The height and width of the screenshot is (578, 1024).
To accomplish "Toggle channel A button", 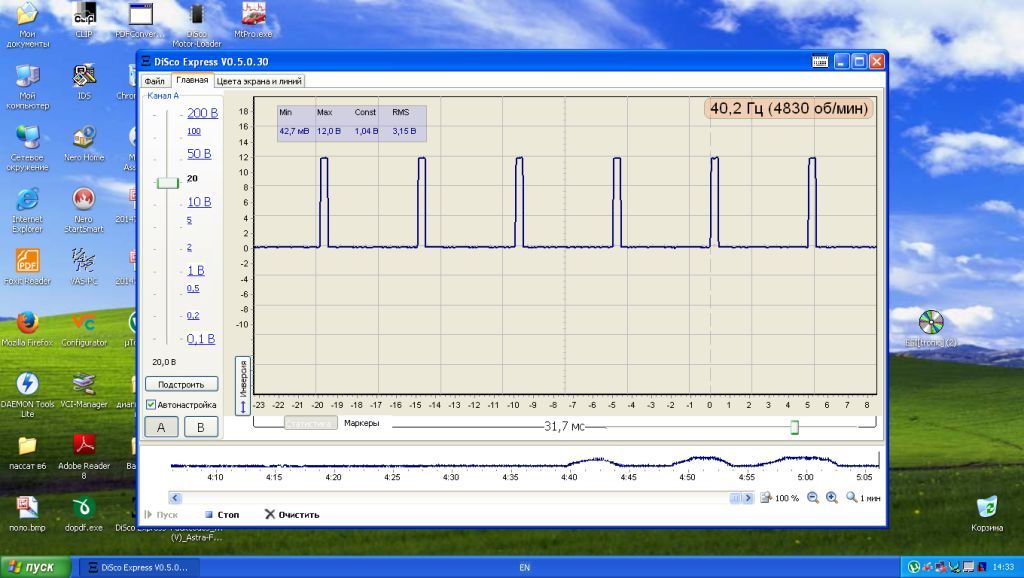I will (x=161, y=427).
